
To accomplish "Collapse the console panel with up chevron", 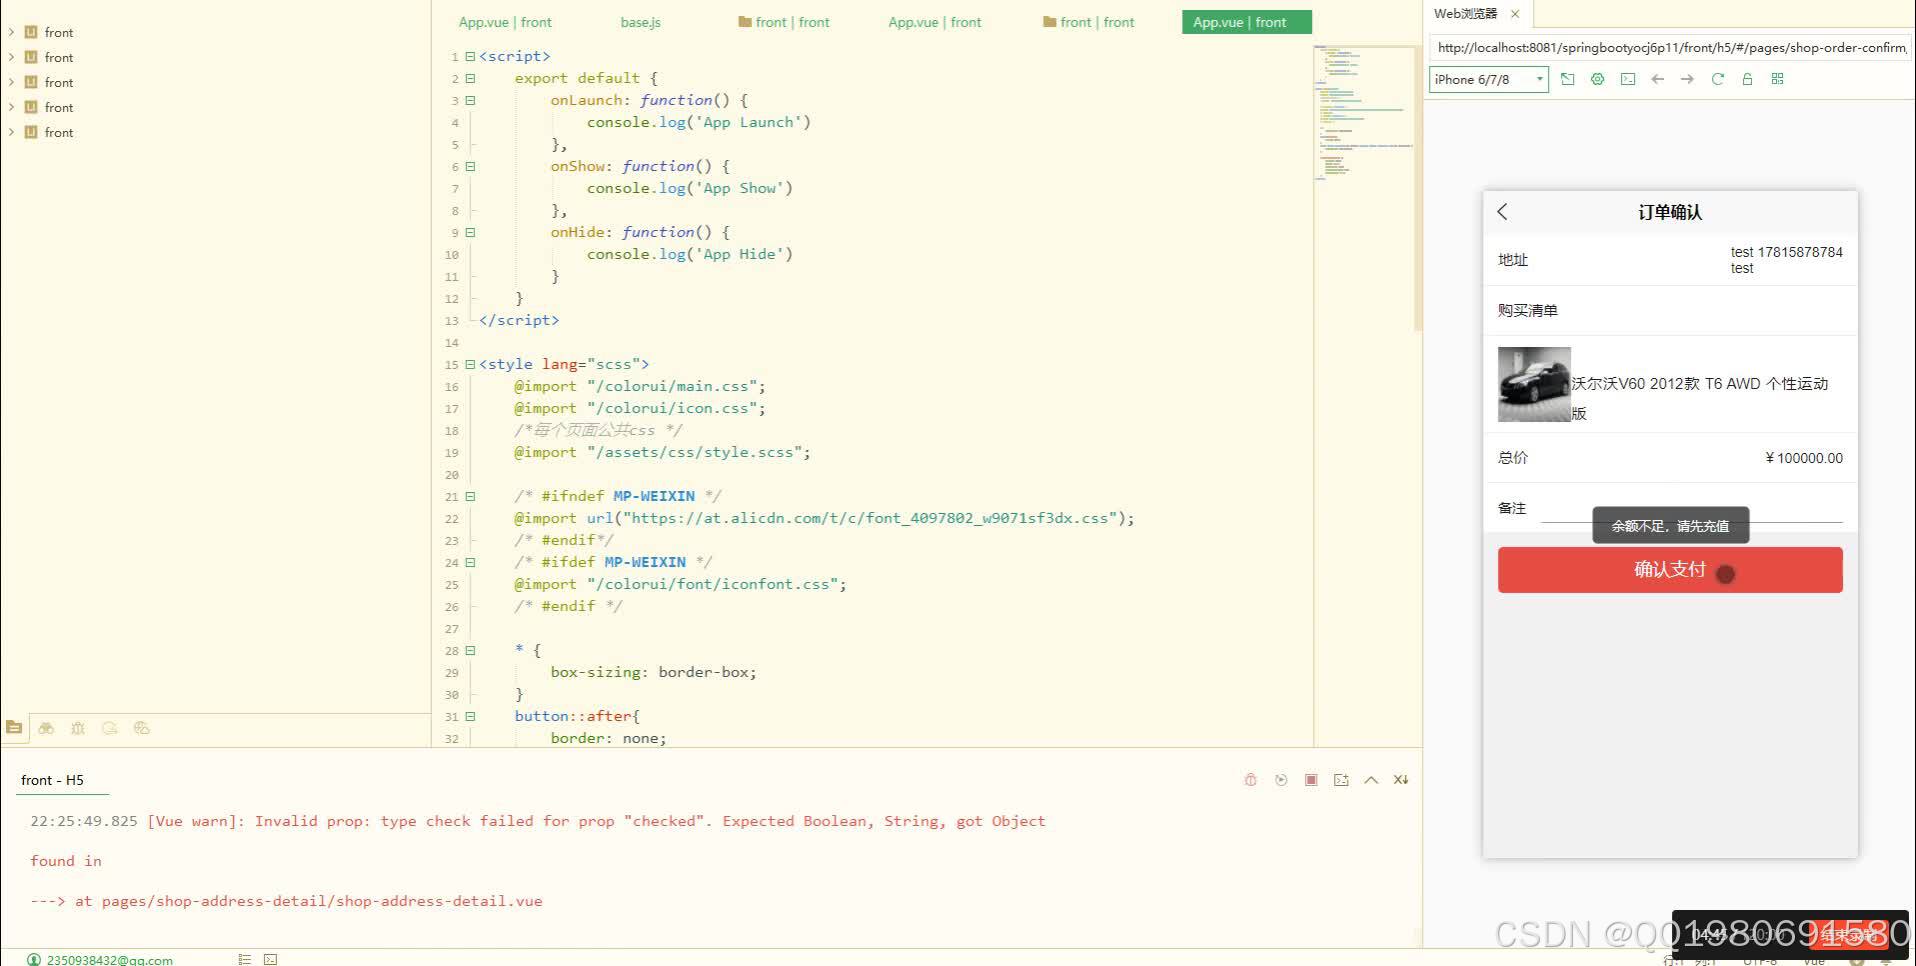I will (1371, 780).
